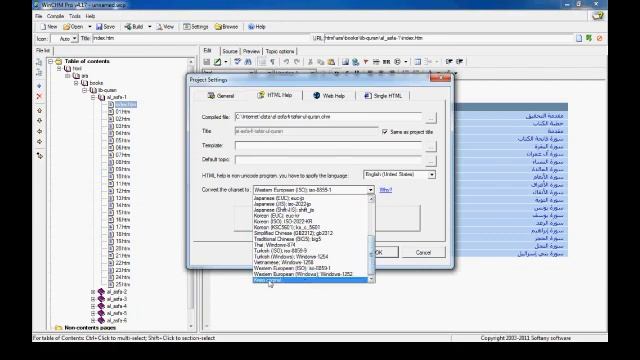This screenshot has width=640, height=360.
Task: Click the charset list scrollbar down arrow
Action: 371,280
